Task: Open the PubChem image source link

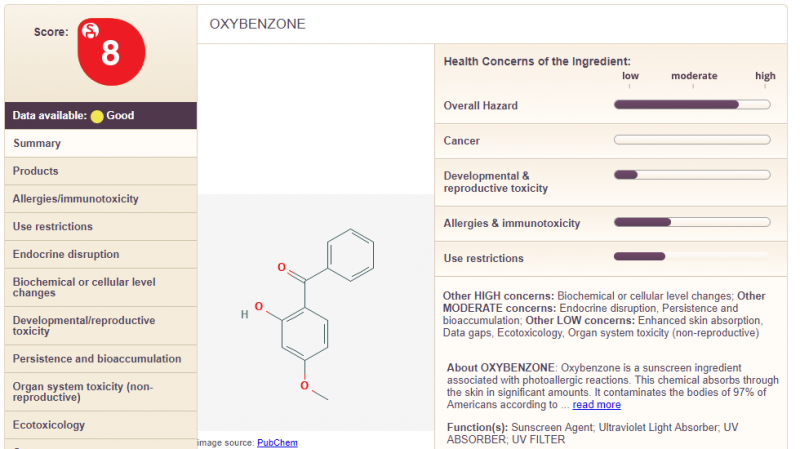Action: click(x=277, y=442)
